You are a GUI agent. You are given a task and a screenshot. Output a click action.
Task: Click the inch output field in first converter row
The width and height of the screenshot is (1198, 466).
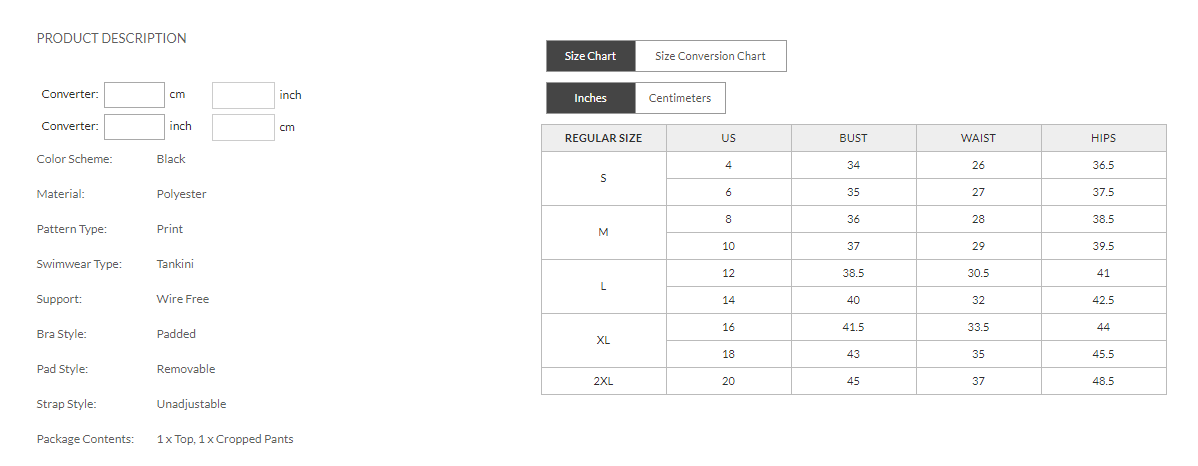click(x=243, y=95)
